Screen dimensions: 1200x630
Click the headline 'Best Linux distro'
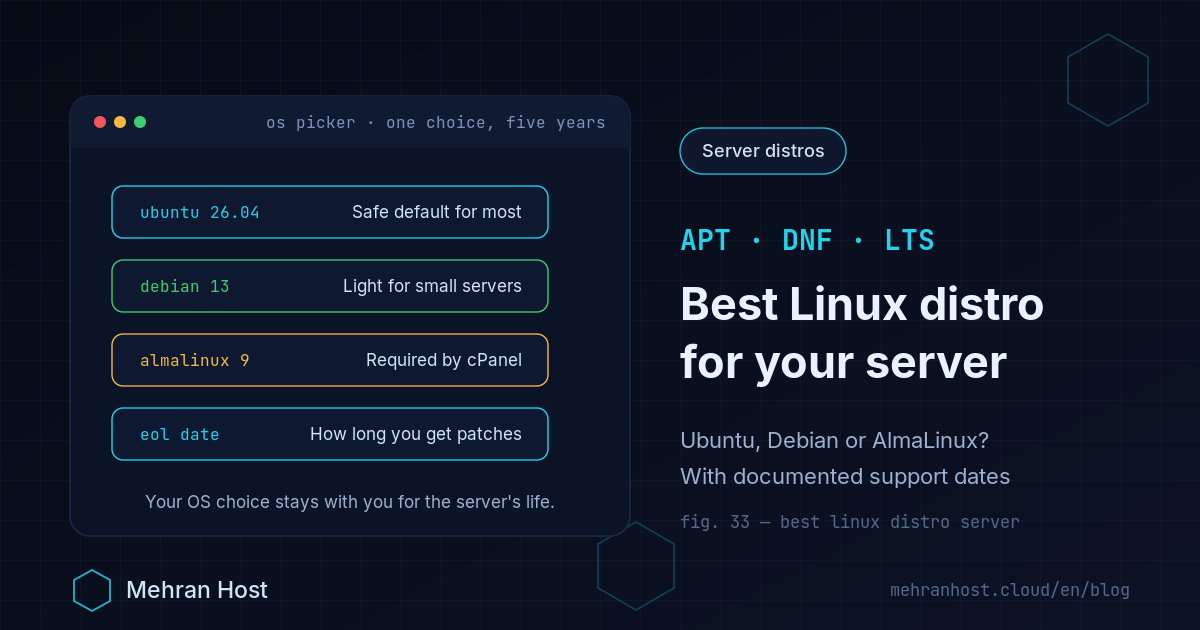pos(862,304)
